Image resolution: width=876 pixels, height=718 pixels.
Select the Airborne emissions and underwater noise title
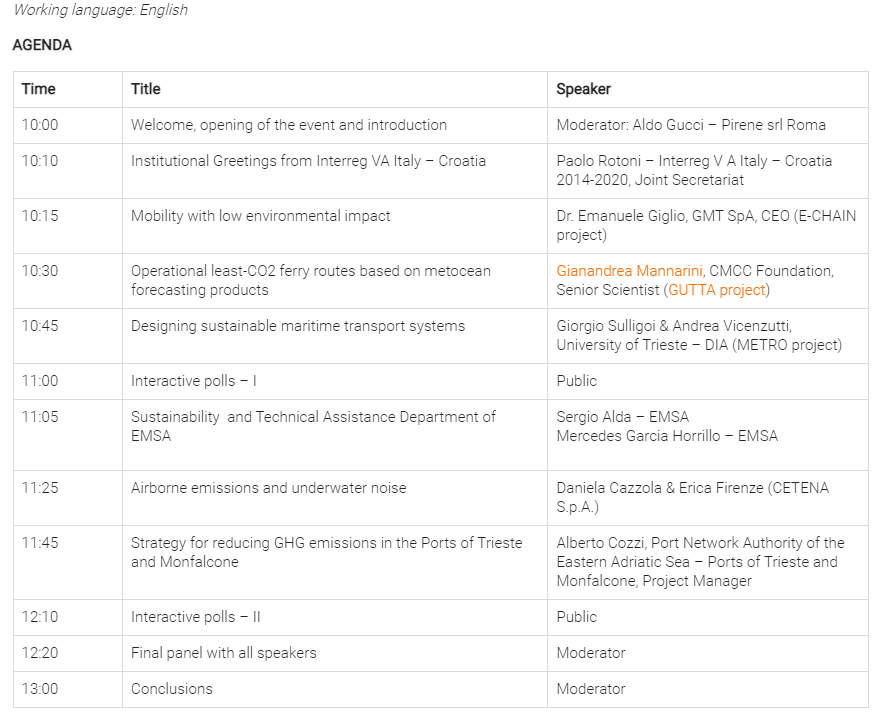(x=269, y=488)
